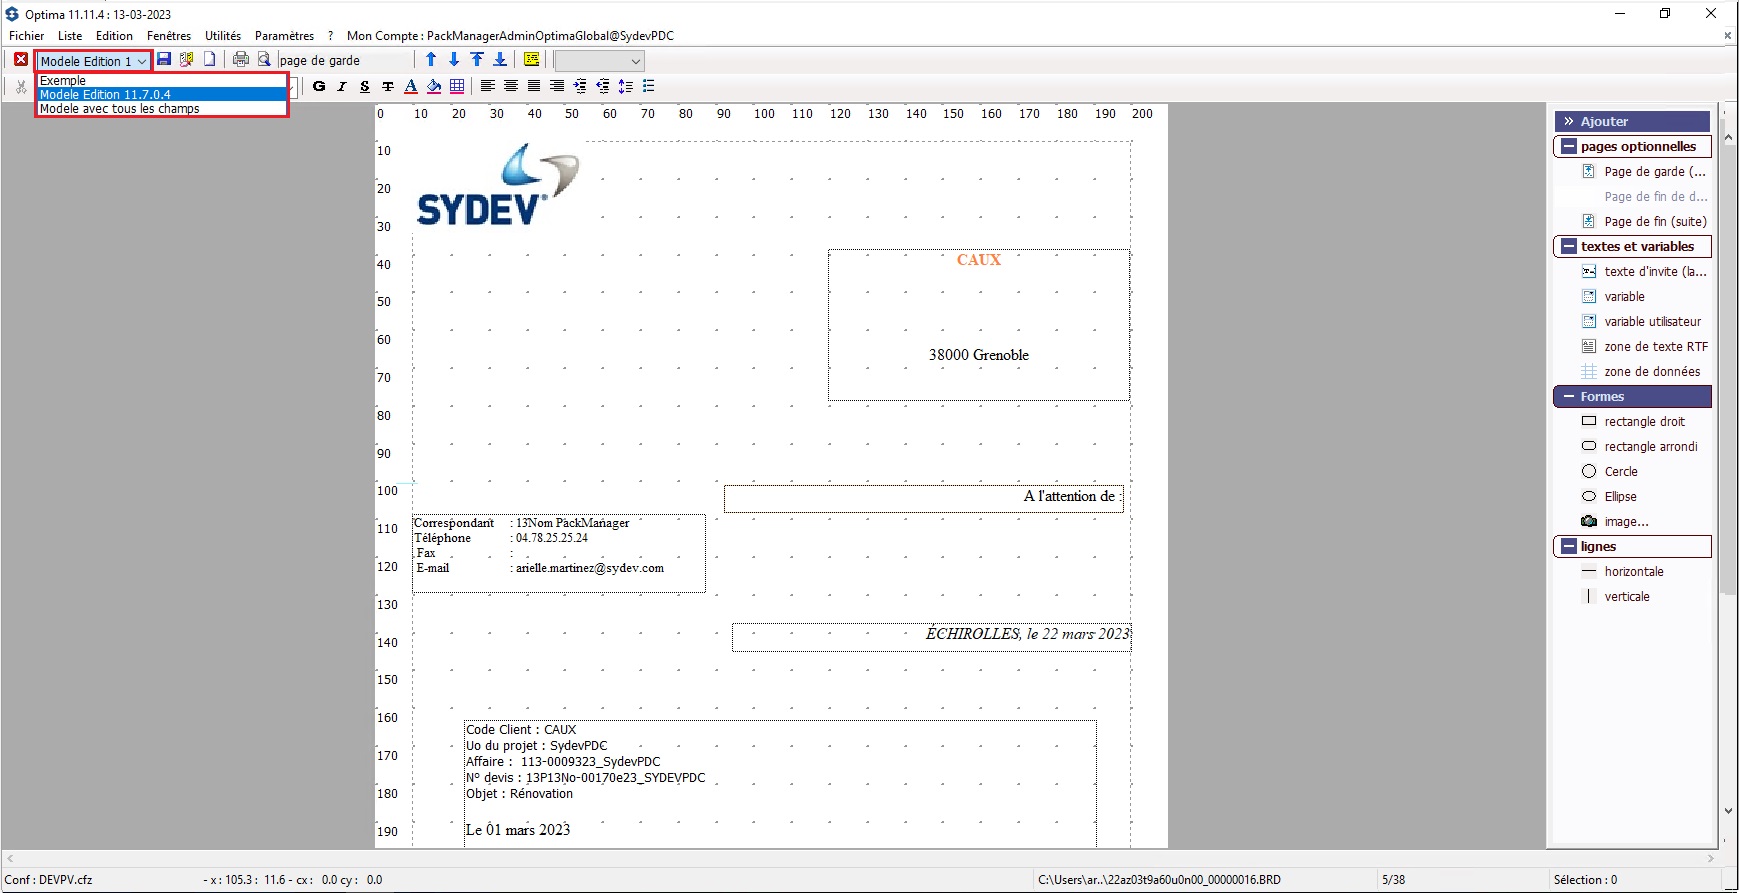Collapse 'pages optionnelles' section

pos(1569,146)
